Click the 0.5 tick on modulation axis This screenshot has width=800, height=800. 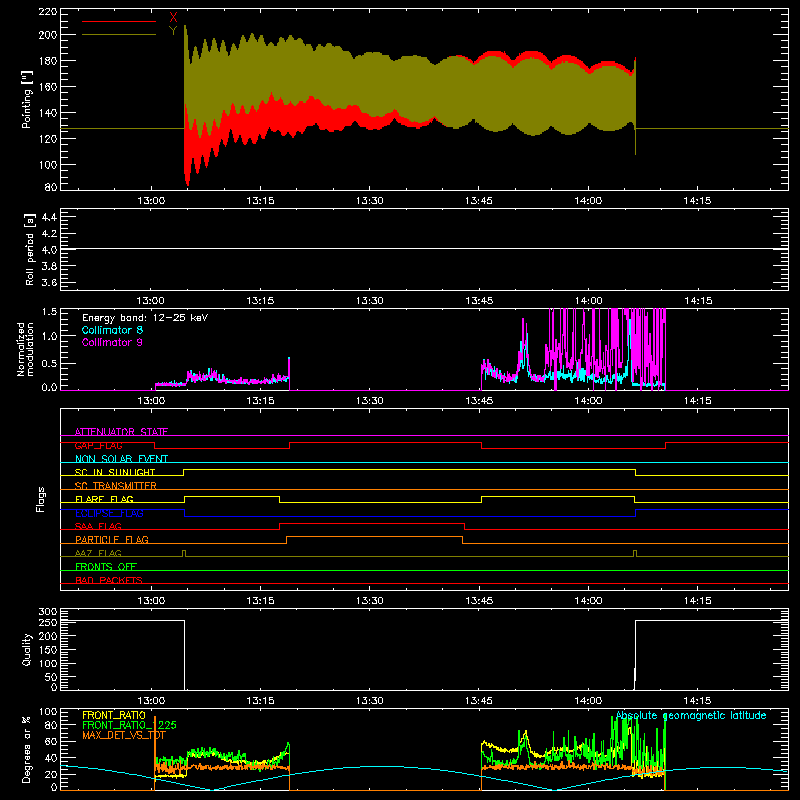click(49, 363)
